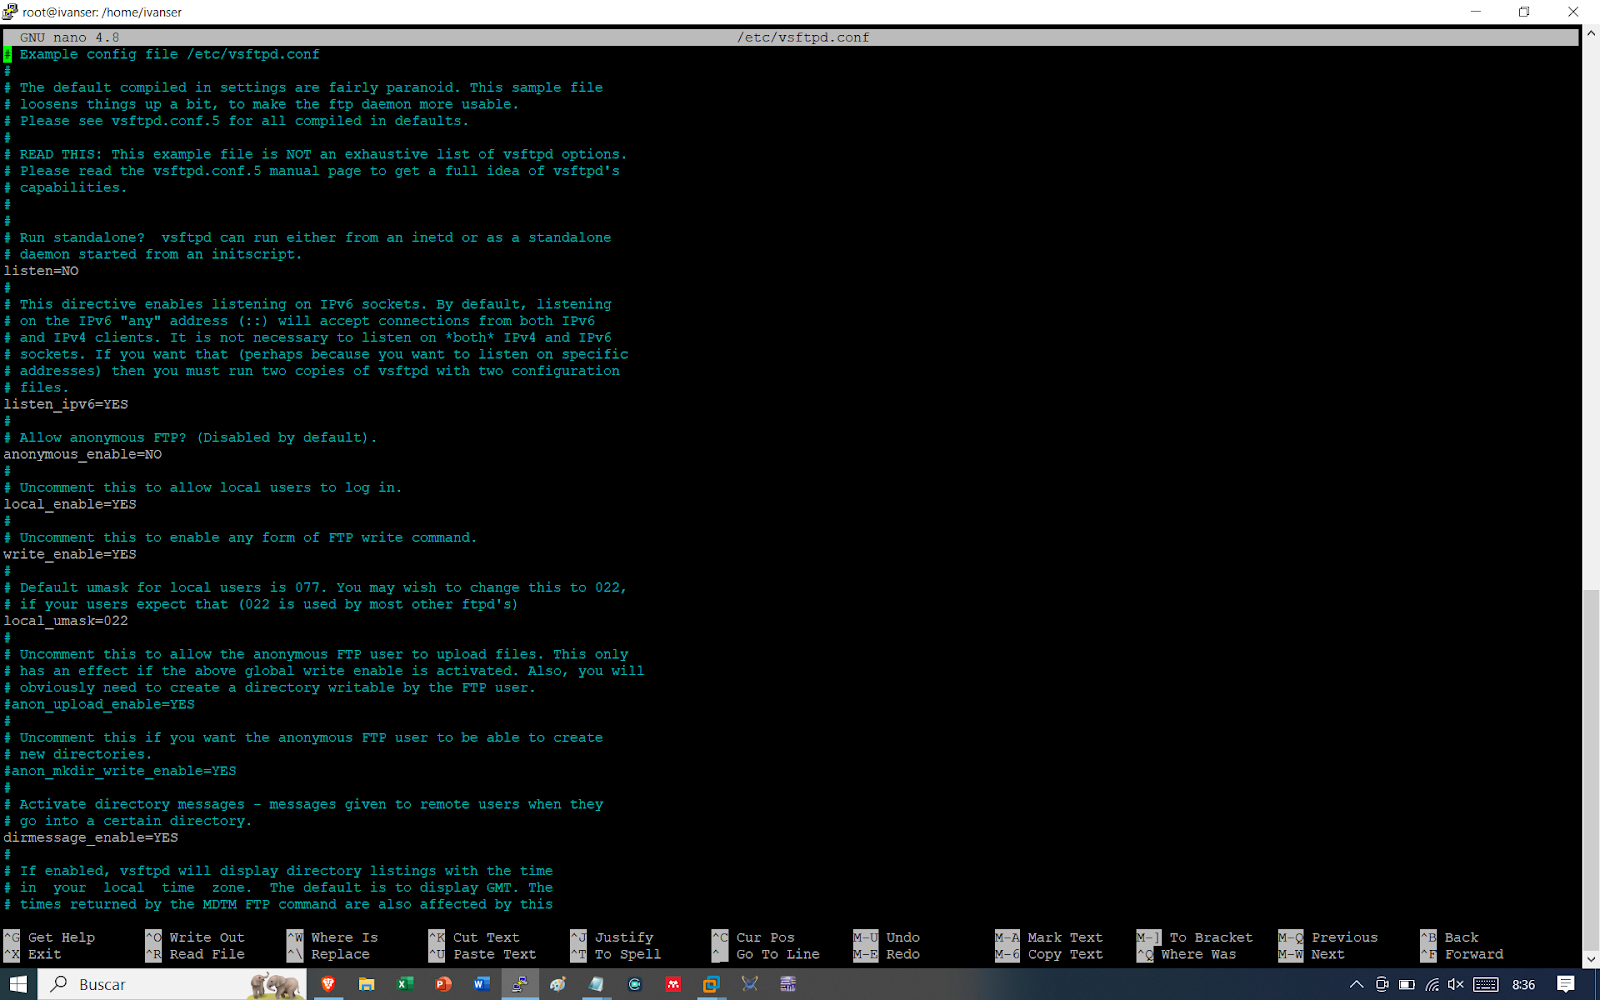Click the '^T To Spell' shortcut
This screenshot has width=1600, height=1000.
[616, 955]
